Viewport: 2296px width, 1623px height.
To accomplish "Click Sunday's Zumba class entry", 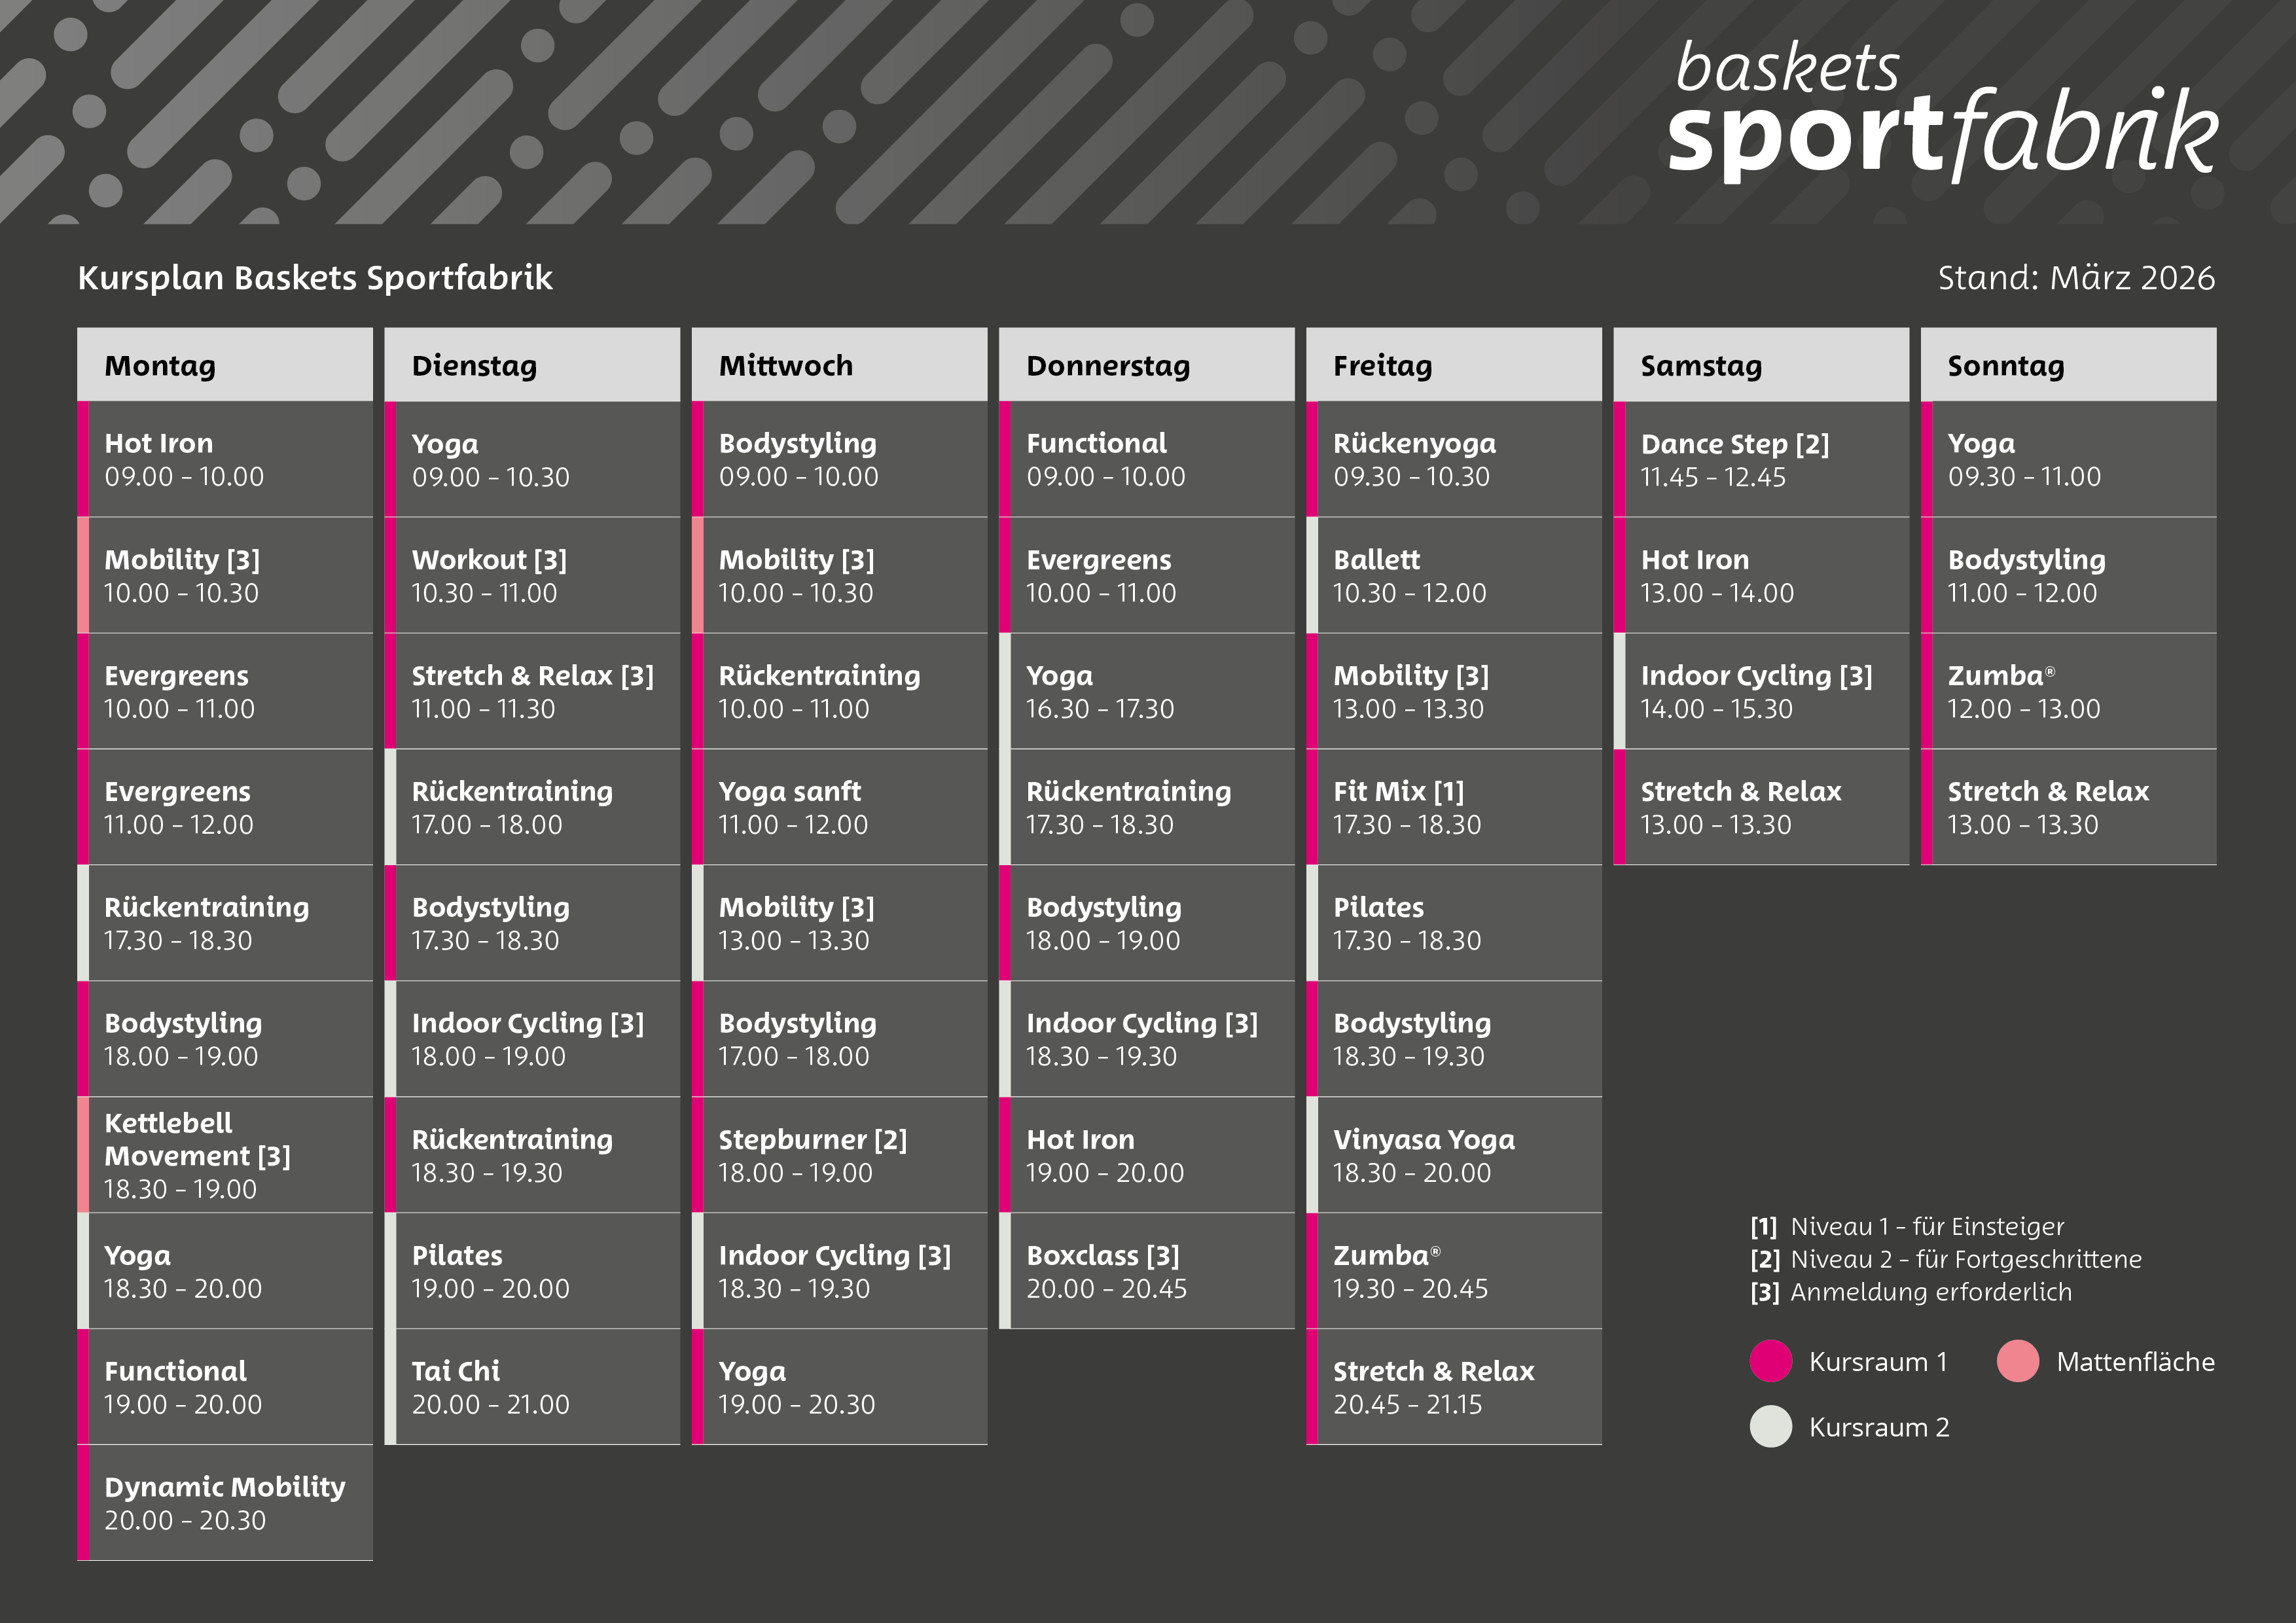I will pos(2068,691).
